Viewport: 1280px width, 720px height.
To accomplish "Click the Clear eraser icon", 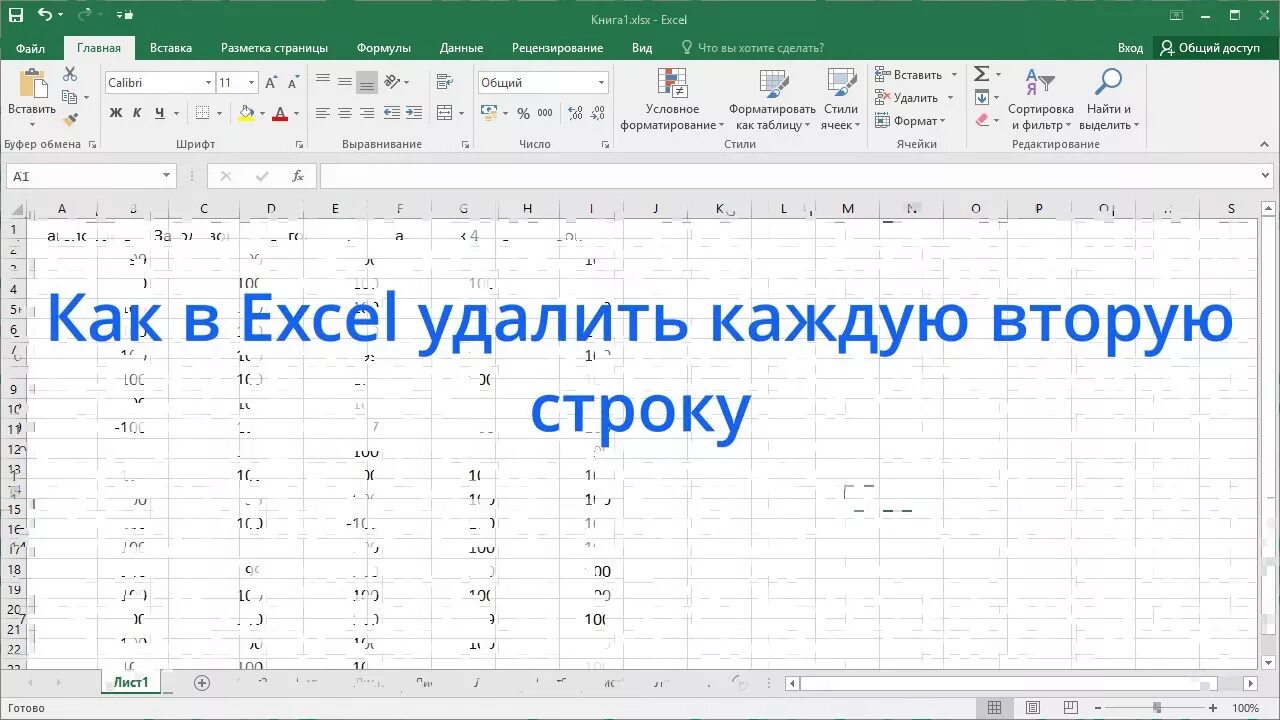I will [x=982, y=120].
